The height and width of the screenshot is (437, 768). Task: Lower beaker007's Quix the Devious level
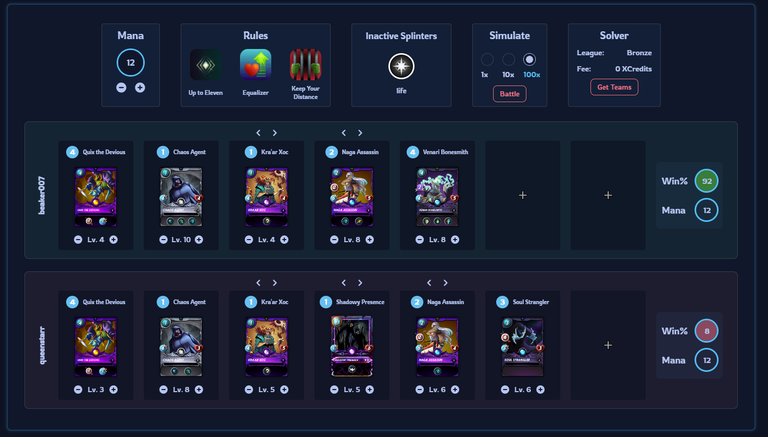tap(78, 240)
